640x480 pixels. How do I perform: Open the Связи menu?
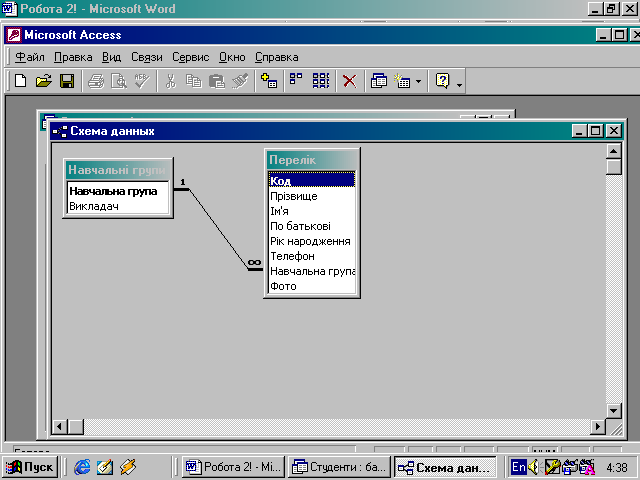coord(147,57)
